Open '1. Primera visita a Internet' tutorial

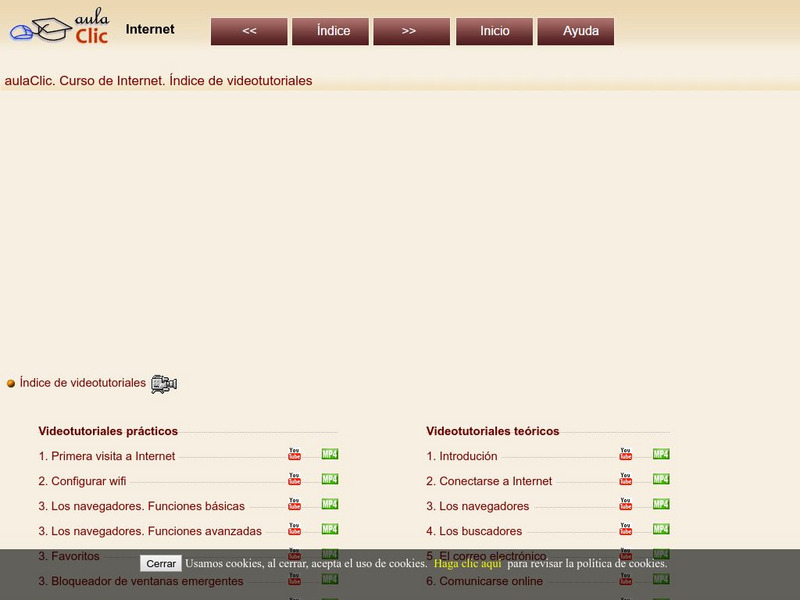pyautogui.click(x=107, y=456)
